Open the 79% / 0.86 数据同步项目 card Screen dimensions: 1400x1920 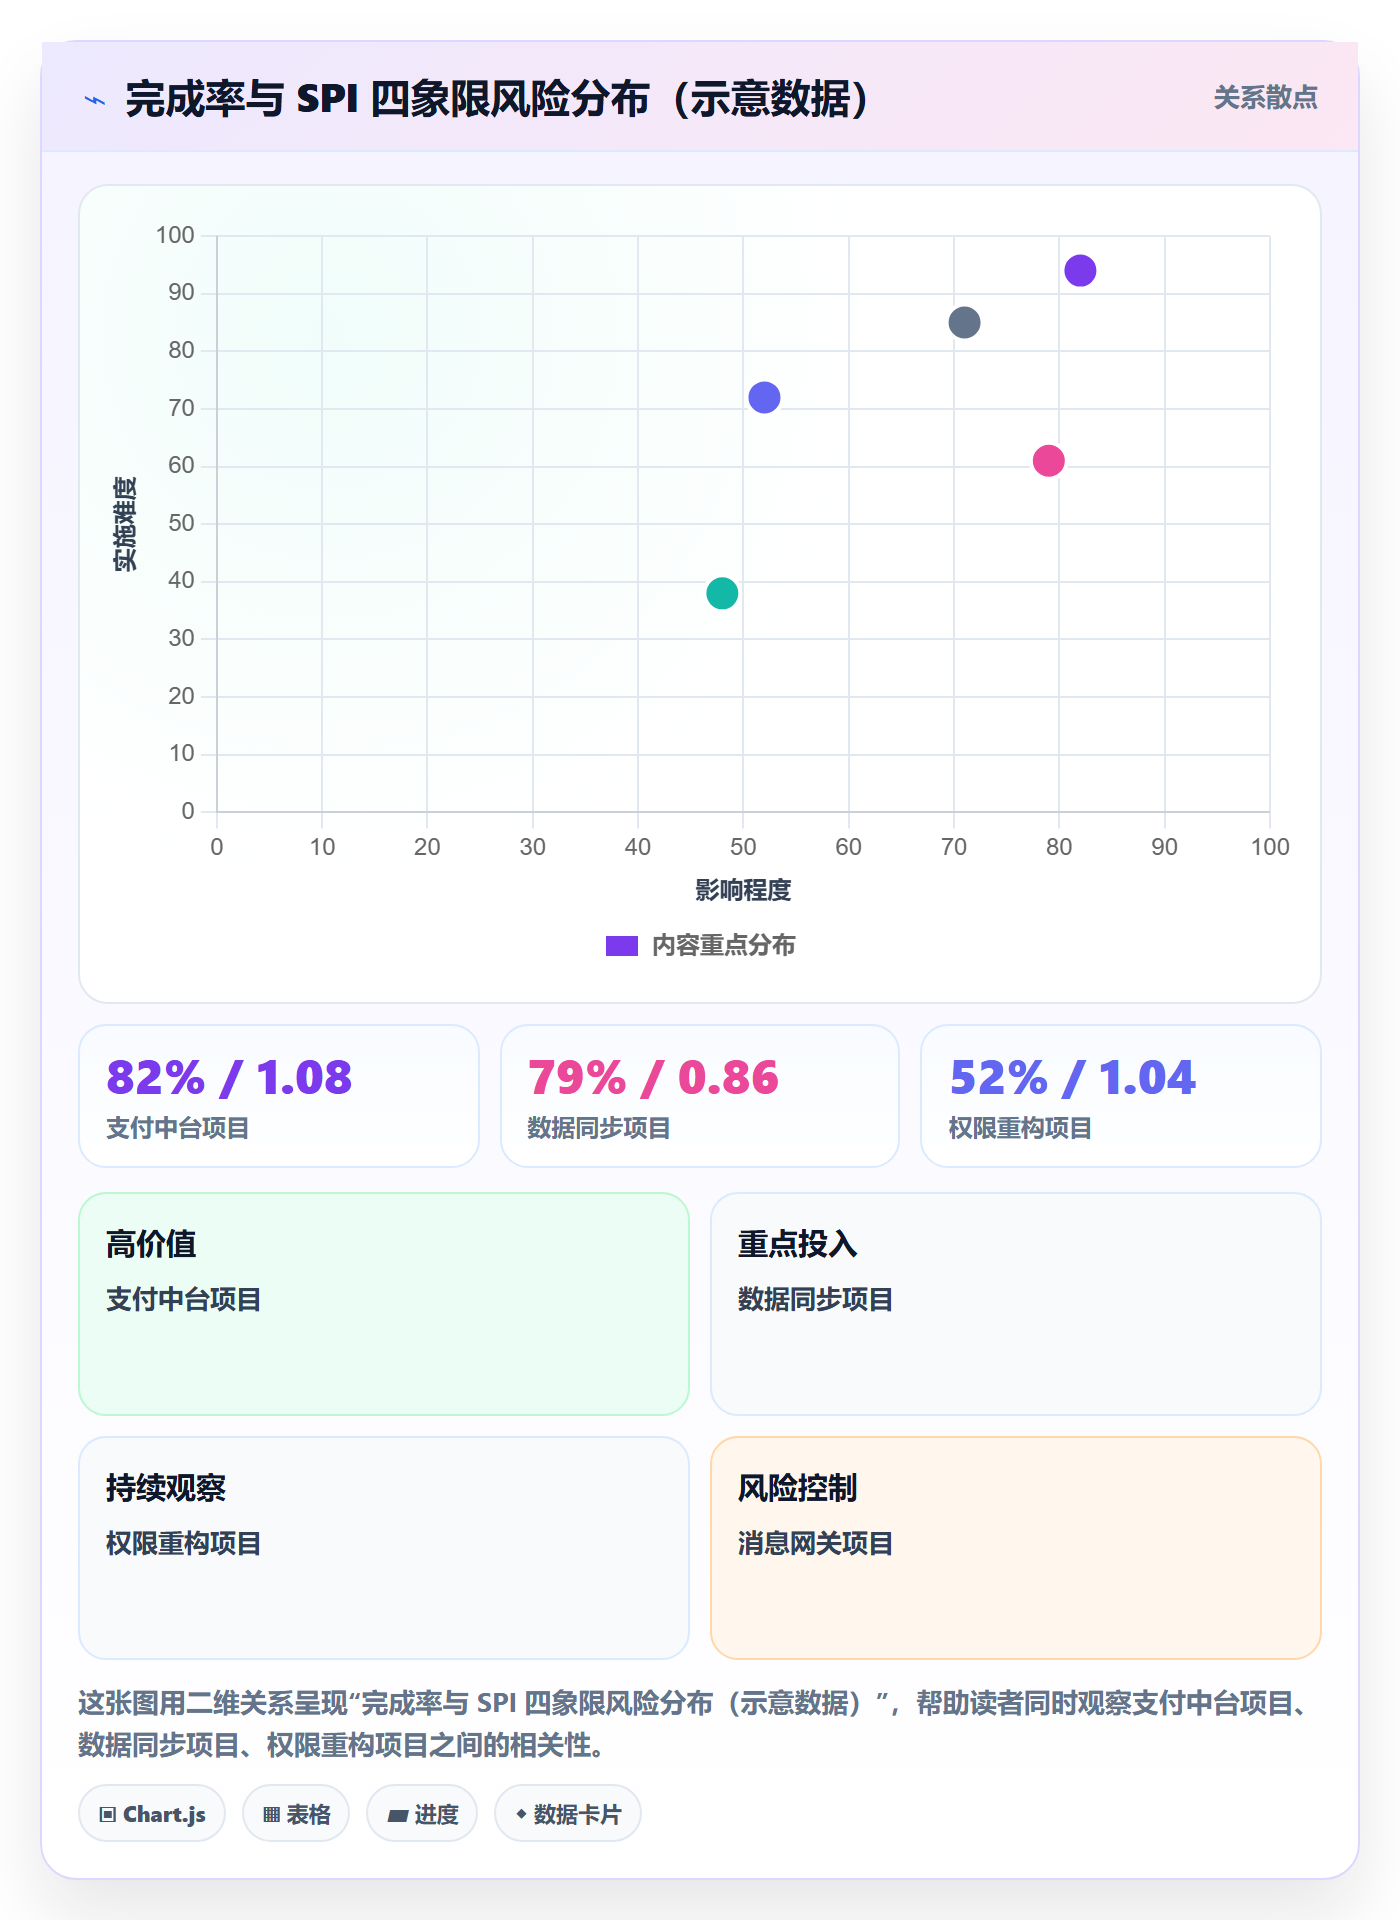(x=700, y=1096)
